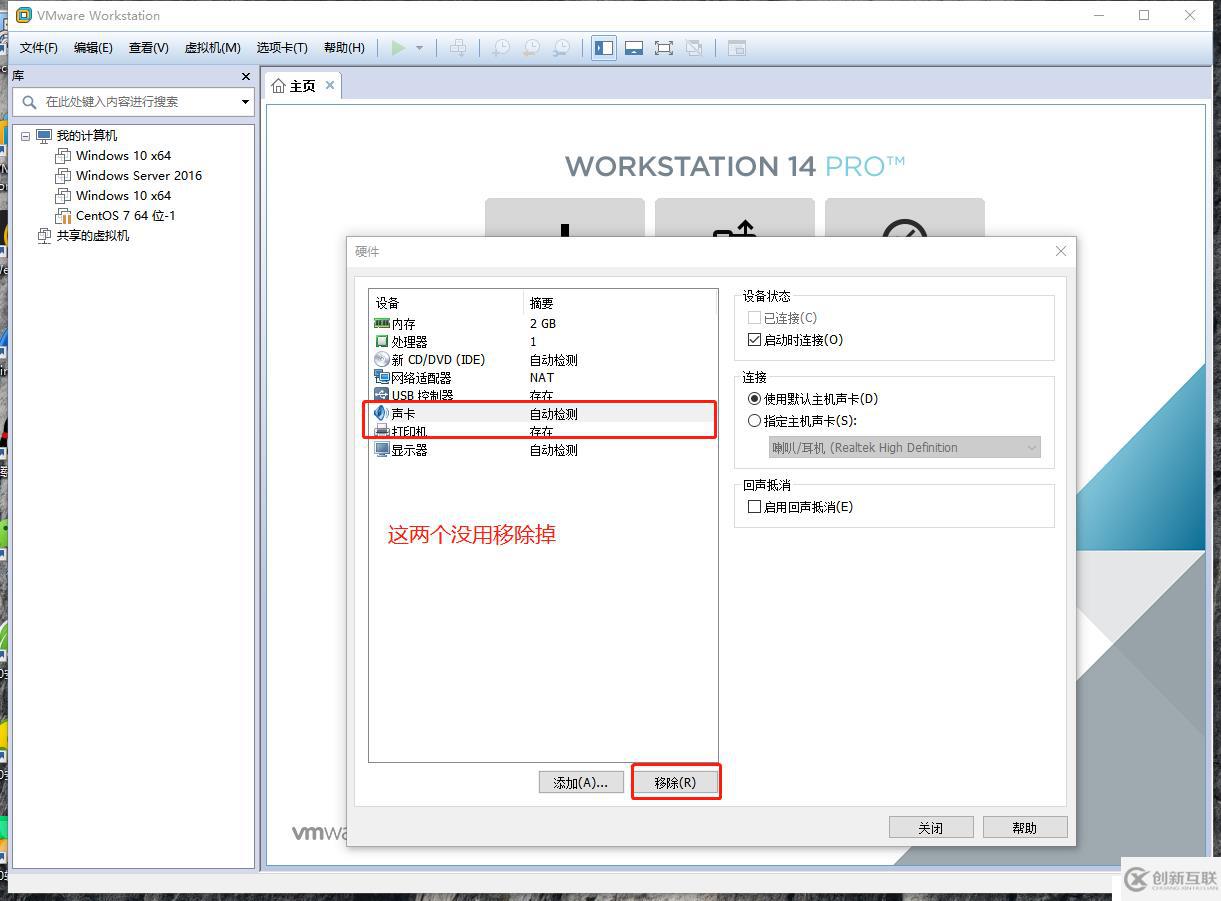
Task: Click the CentOS 7 VM icon
Action: pos(63,216)
